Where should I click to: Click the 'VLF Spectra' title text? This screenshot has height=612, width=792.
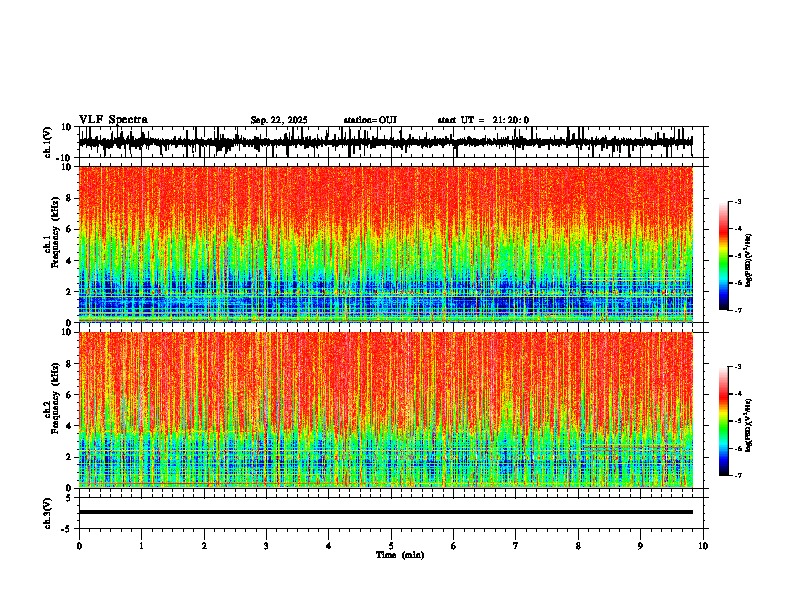point(113,120)
